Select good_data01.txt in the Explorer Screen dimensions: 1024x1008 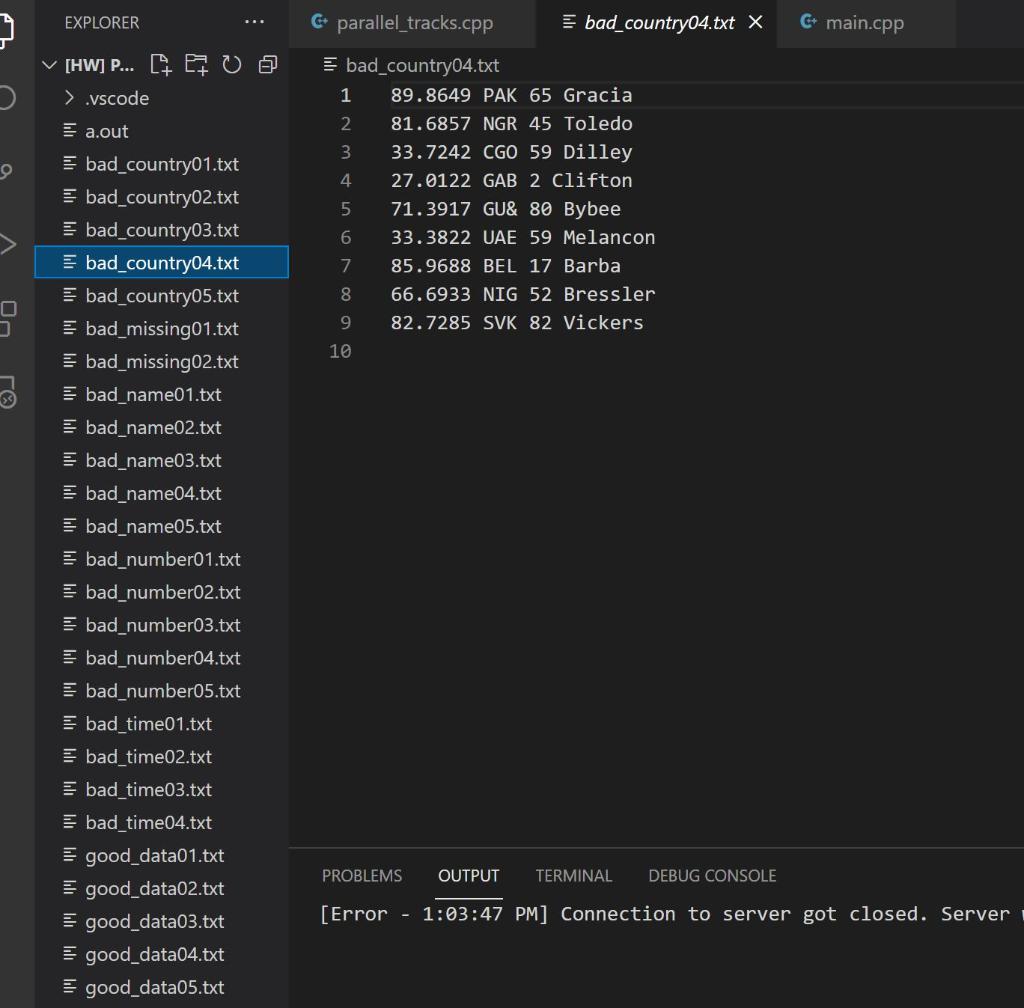[155, 855]
